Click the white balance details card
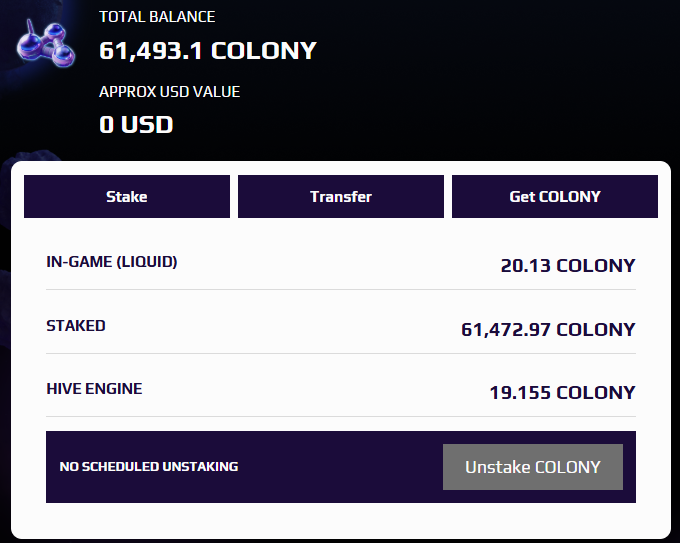This screenshot has height=543, width=680. (341, 350)
